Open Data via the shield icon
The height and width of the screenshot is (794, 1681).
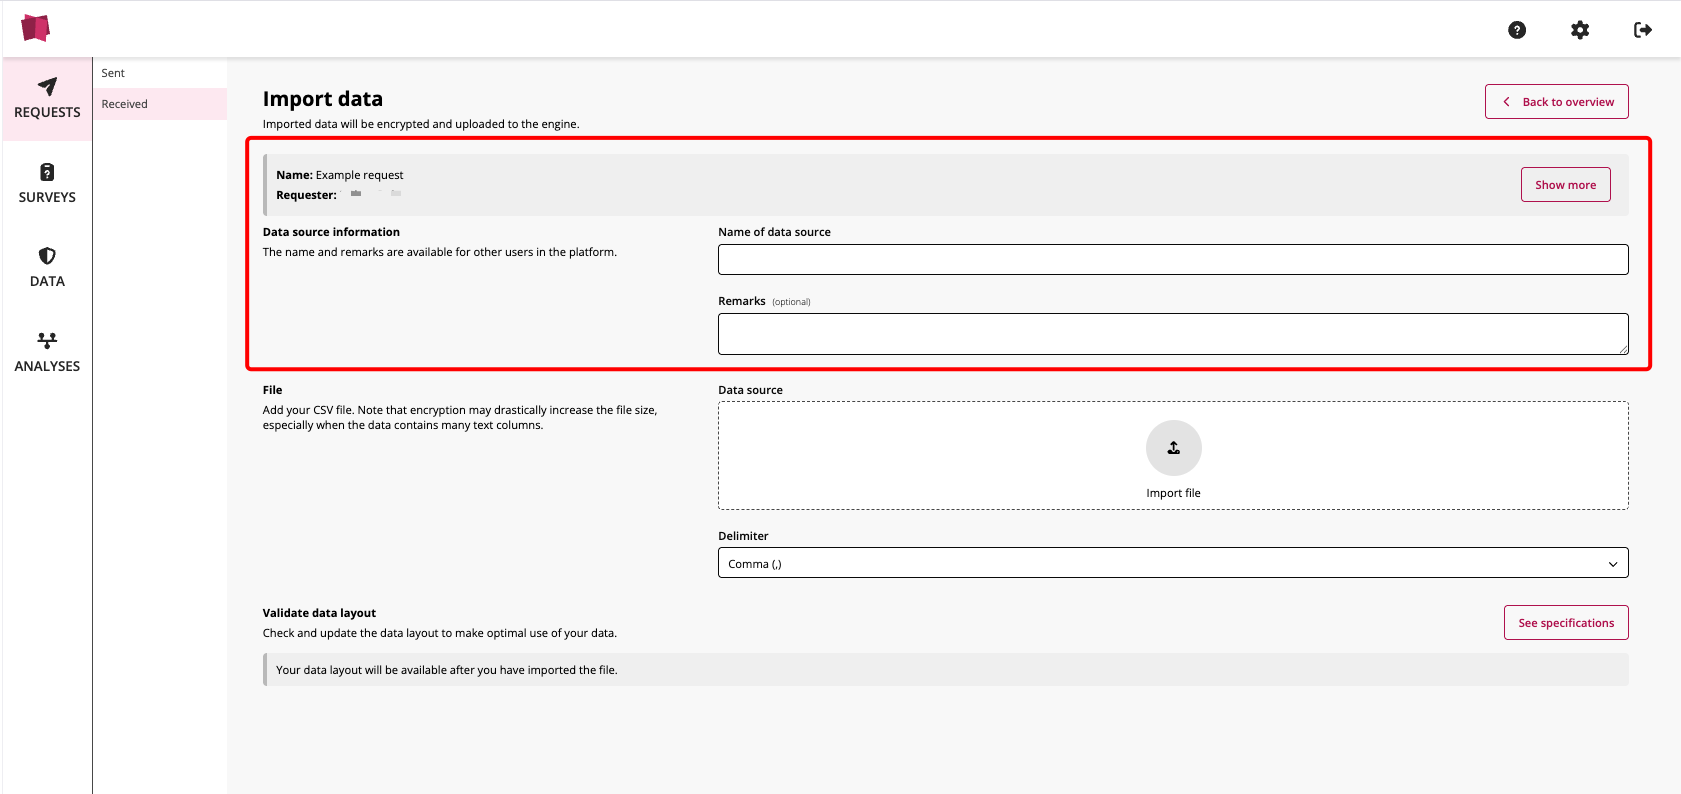pyautogui.click(x=47, y=256)
